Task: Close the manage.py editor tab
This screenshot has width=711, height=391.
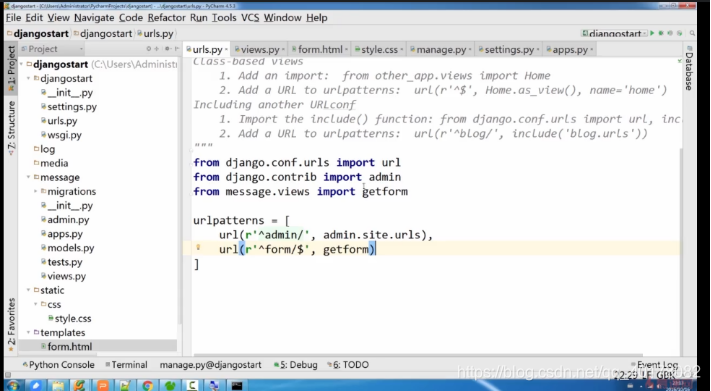Action: tap(470, 49)
